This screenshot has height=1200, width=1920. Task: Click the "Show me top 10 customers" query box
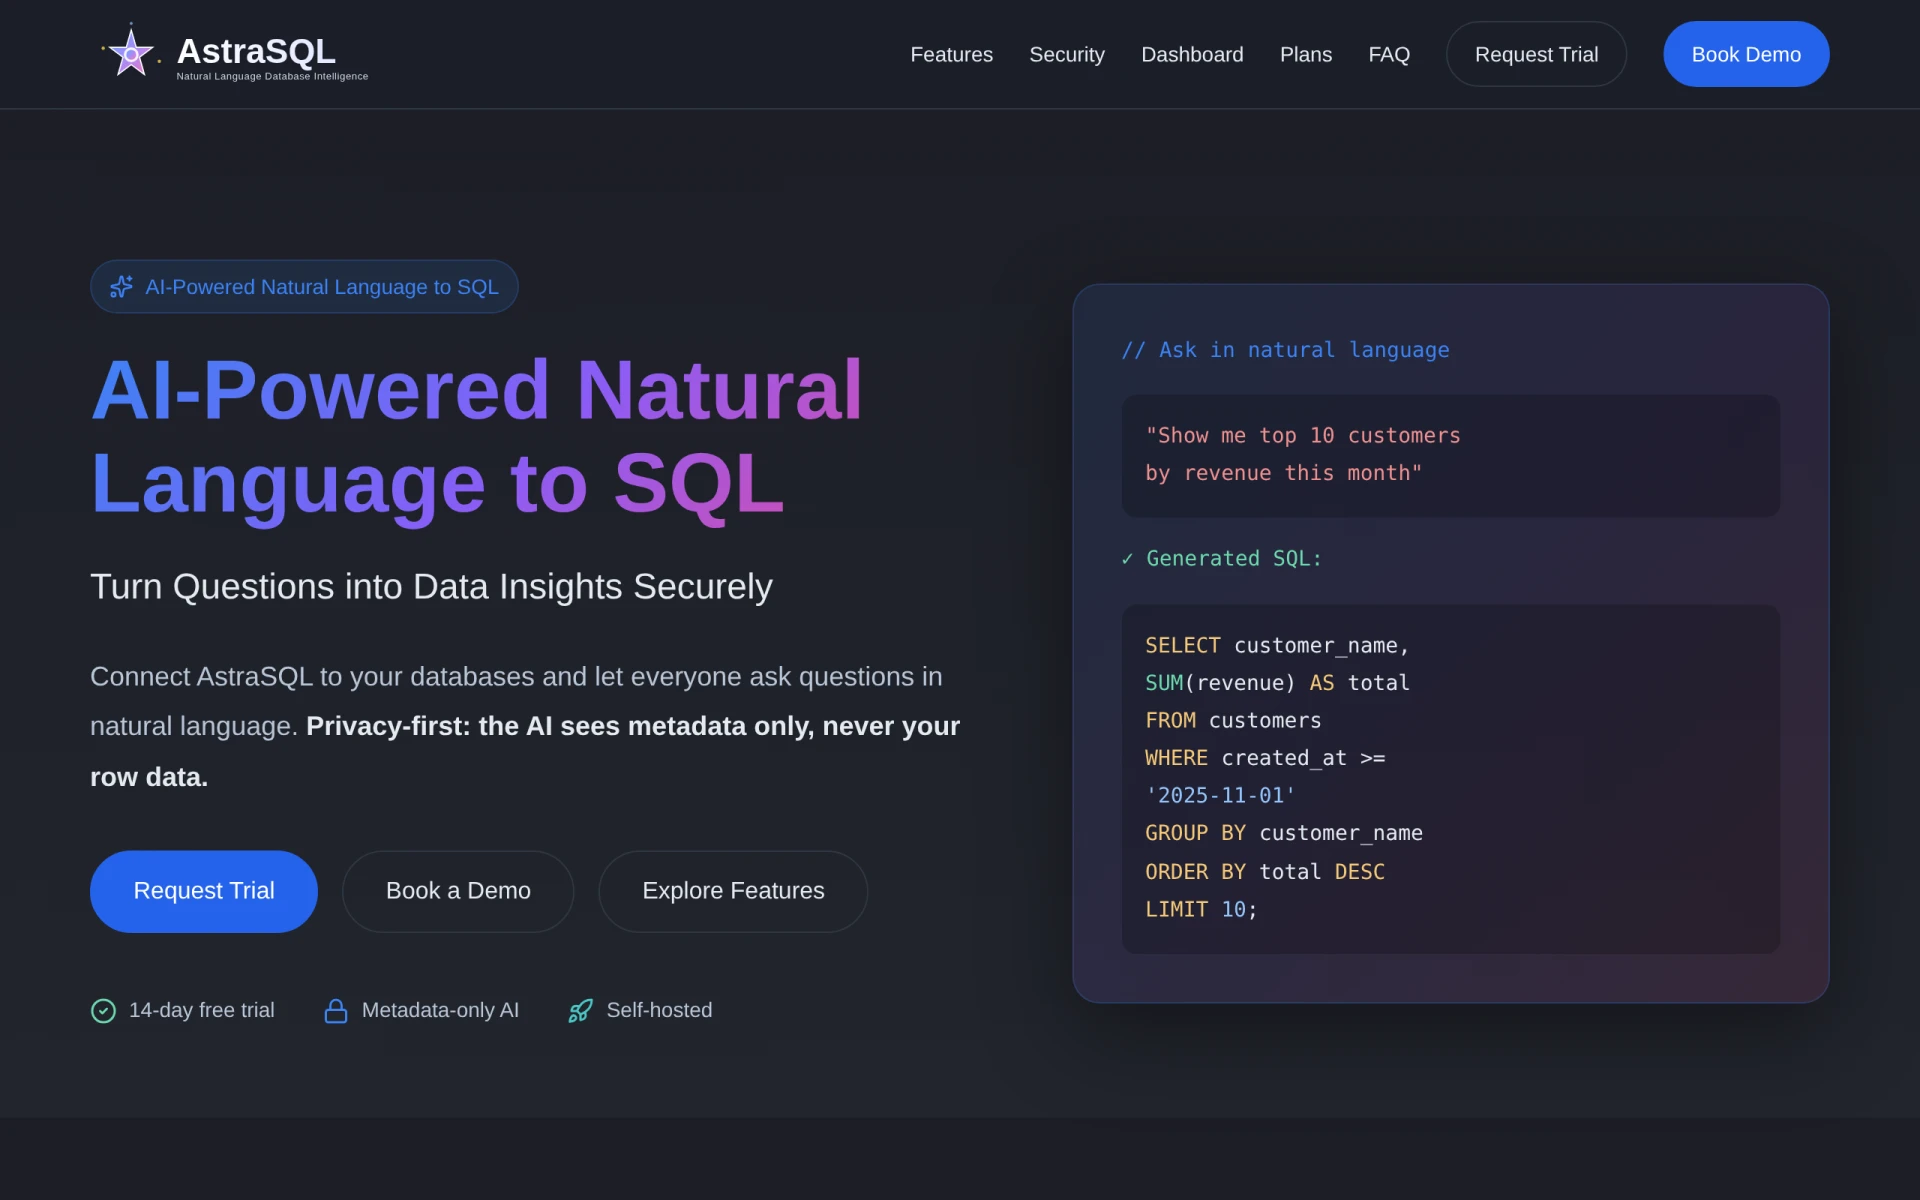pos(1450,455)
